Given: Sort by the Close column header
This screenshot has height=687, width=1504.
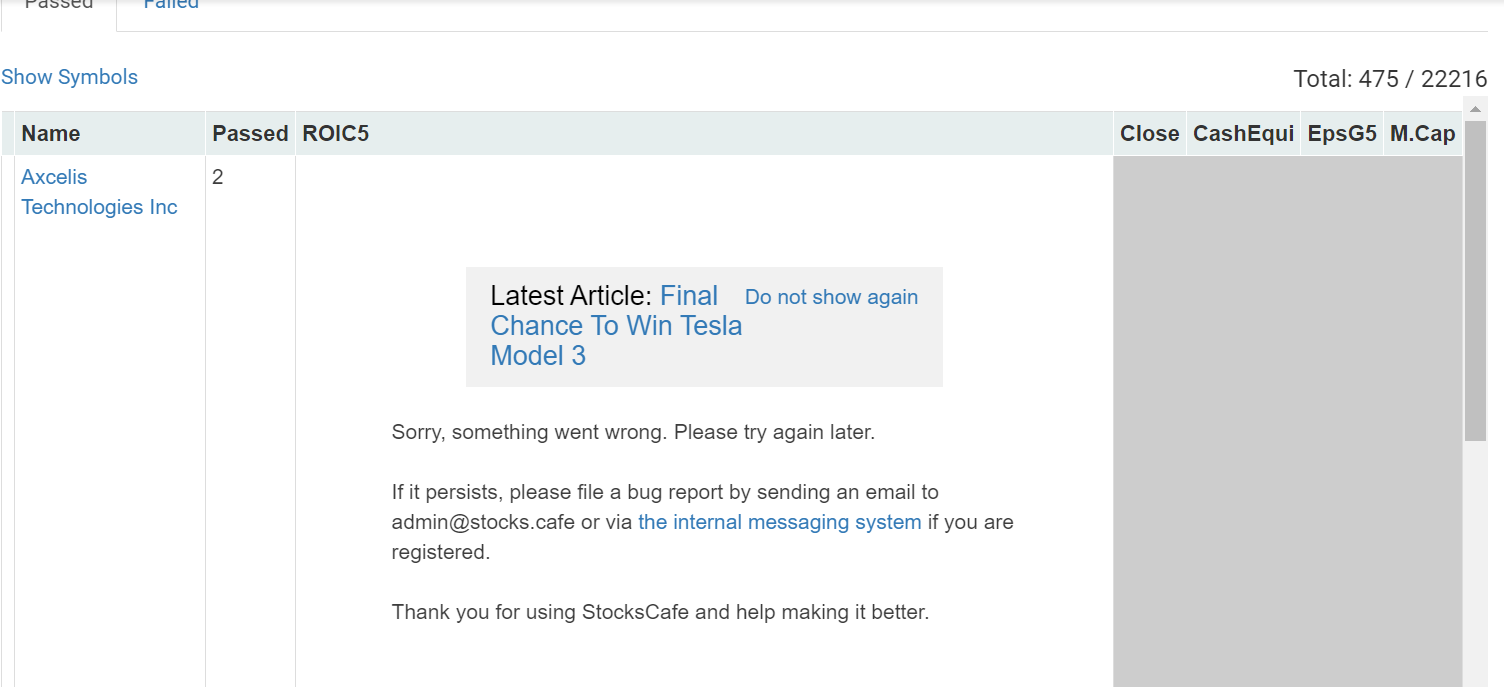Looking at the screenshot, I should click(1149, 134).
